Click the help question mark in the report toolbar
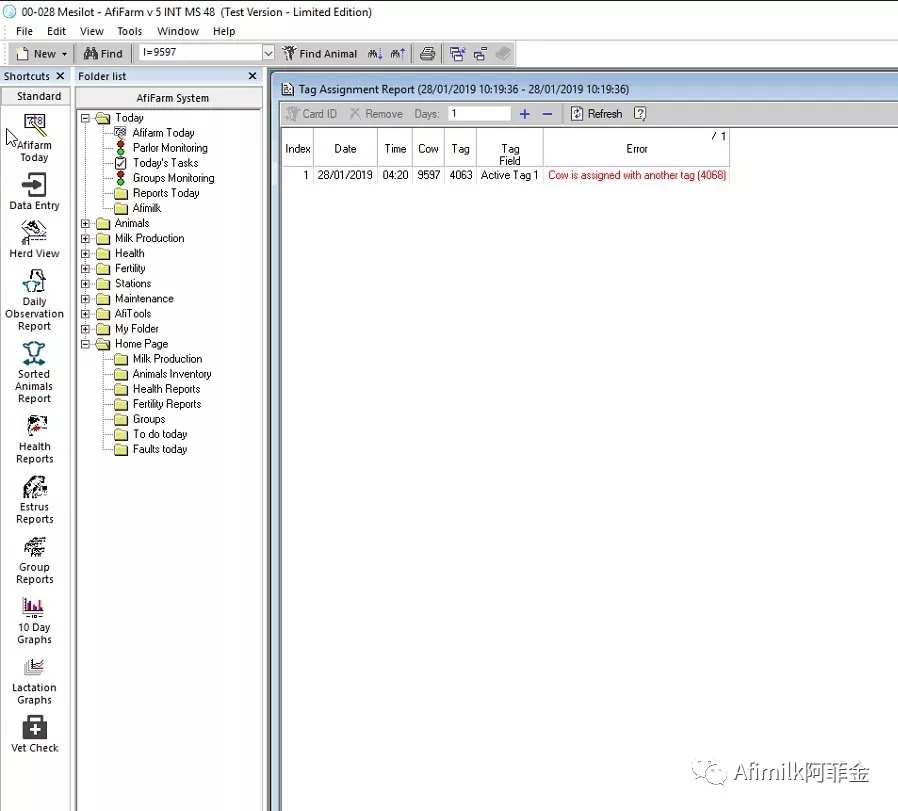Image resolution: width=898 pixels, height=811 pixels. [640, 113]
